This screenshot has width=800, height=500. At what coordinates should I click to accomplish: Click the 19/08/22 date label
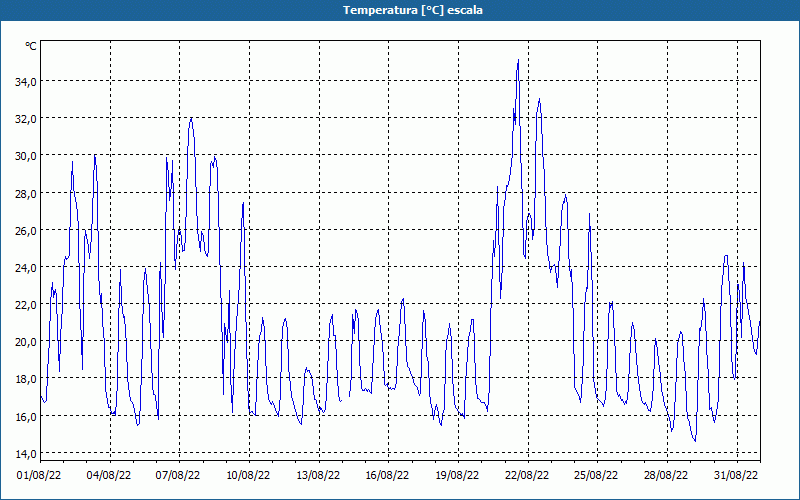(457, 476)
